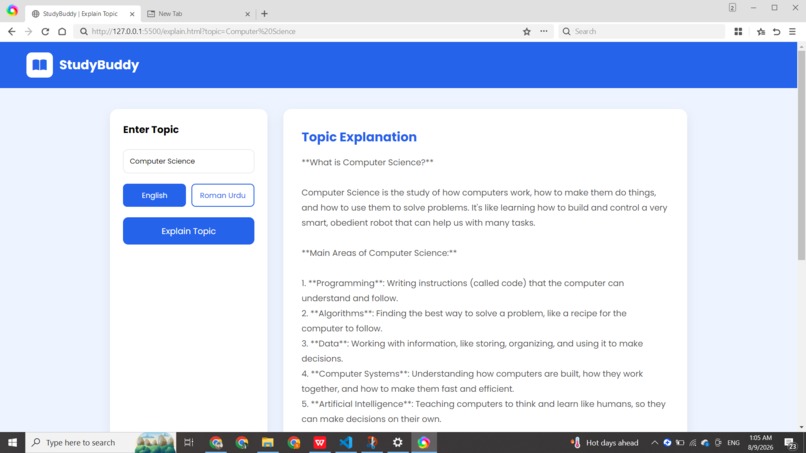The height and width of the screenshot is (453, 806).
Task: Show hidden system tray icons chevron
Action: pos(654,442)
